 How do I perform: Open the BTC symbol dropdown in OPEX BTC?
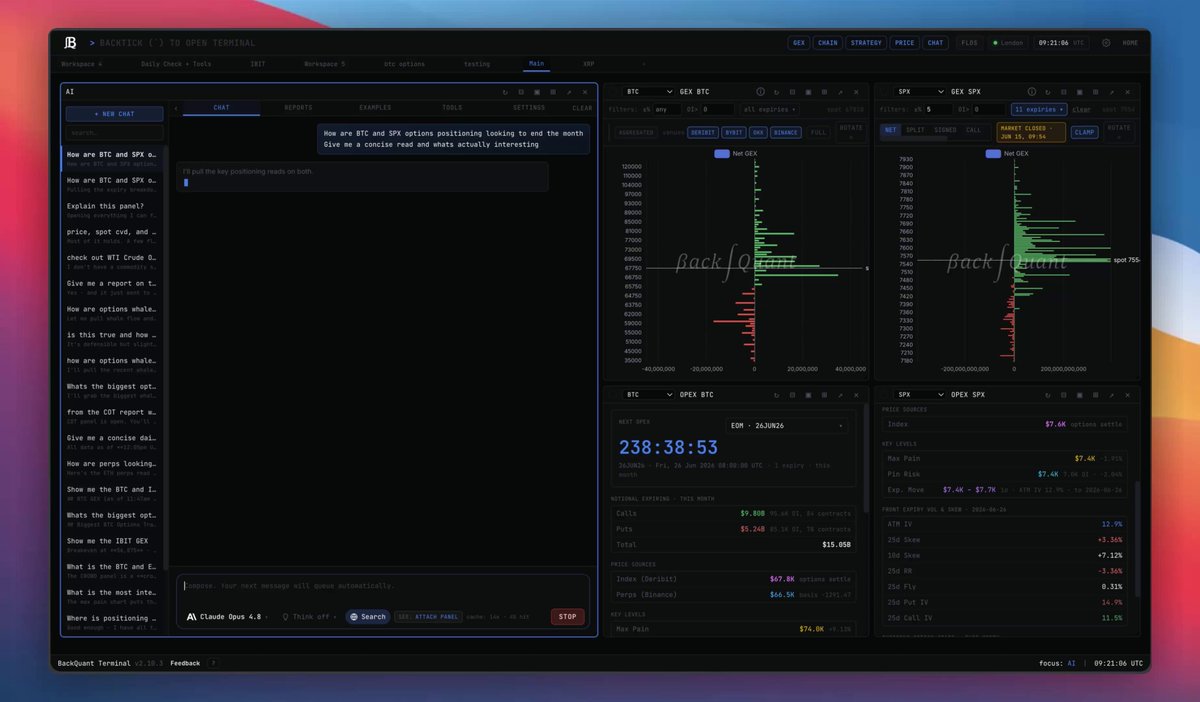(647, 394)
